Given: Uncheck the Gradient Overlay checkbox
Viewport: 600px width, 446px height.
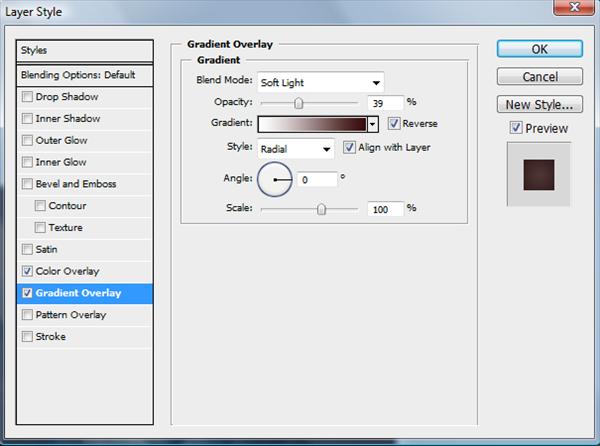Looking at the screenshot, I should tap(27, 293).
